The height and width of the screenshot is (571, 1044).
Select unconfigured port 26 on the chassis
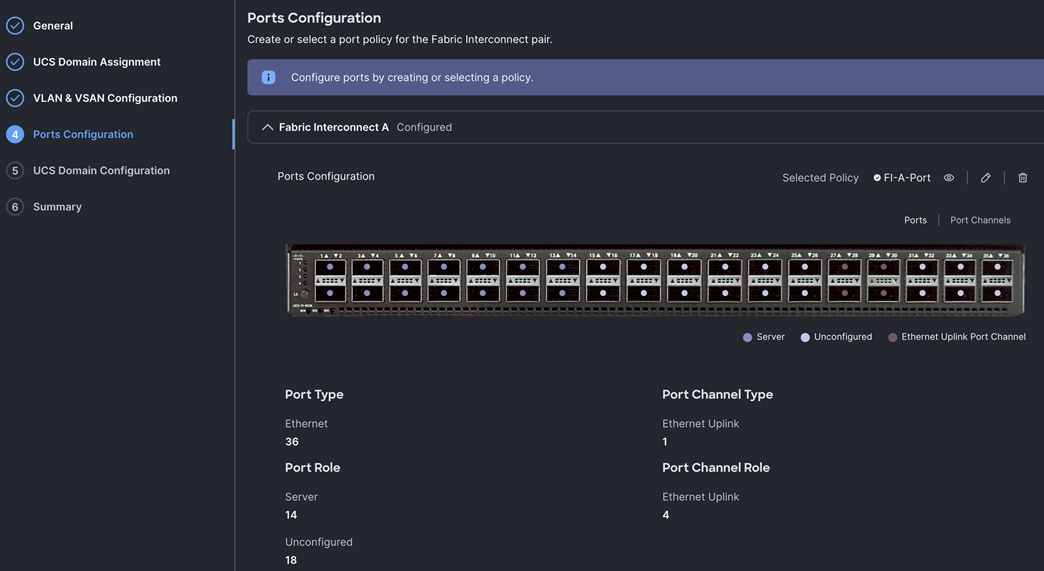pyautogui.click(x=804, y=293)
